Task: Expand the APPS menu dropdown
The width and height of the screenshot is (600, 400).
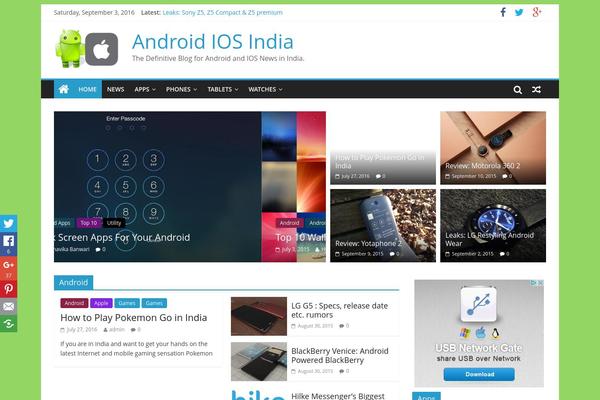Action: (145, 89)
